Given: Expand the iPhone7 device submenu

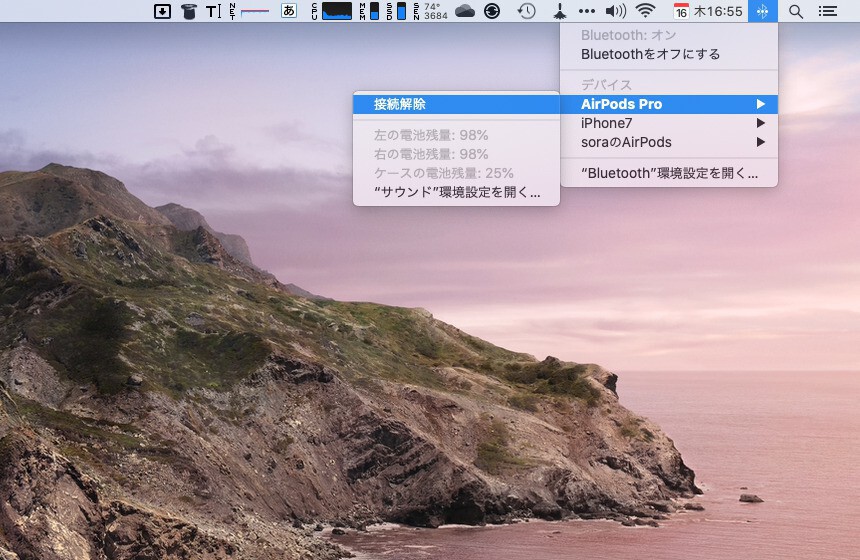Looking at the screenshot, I should point(668,123).
